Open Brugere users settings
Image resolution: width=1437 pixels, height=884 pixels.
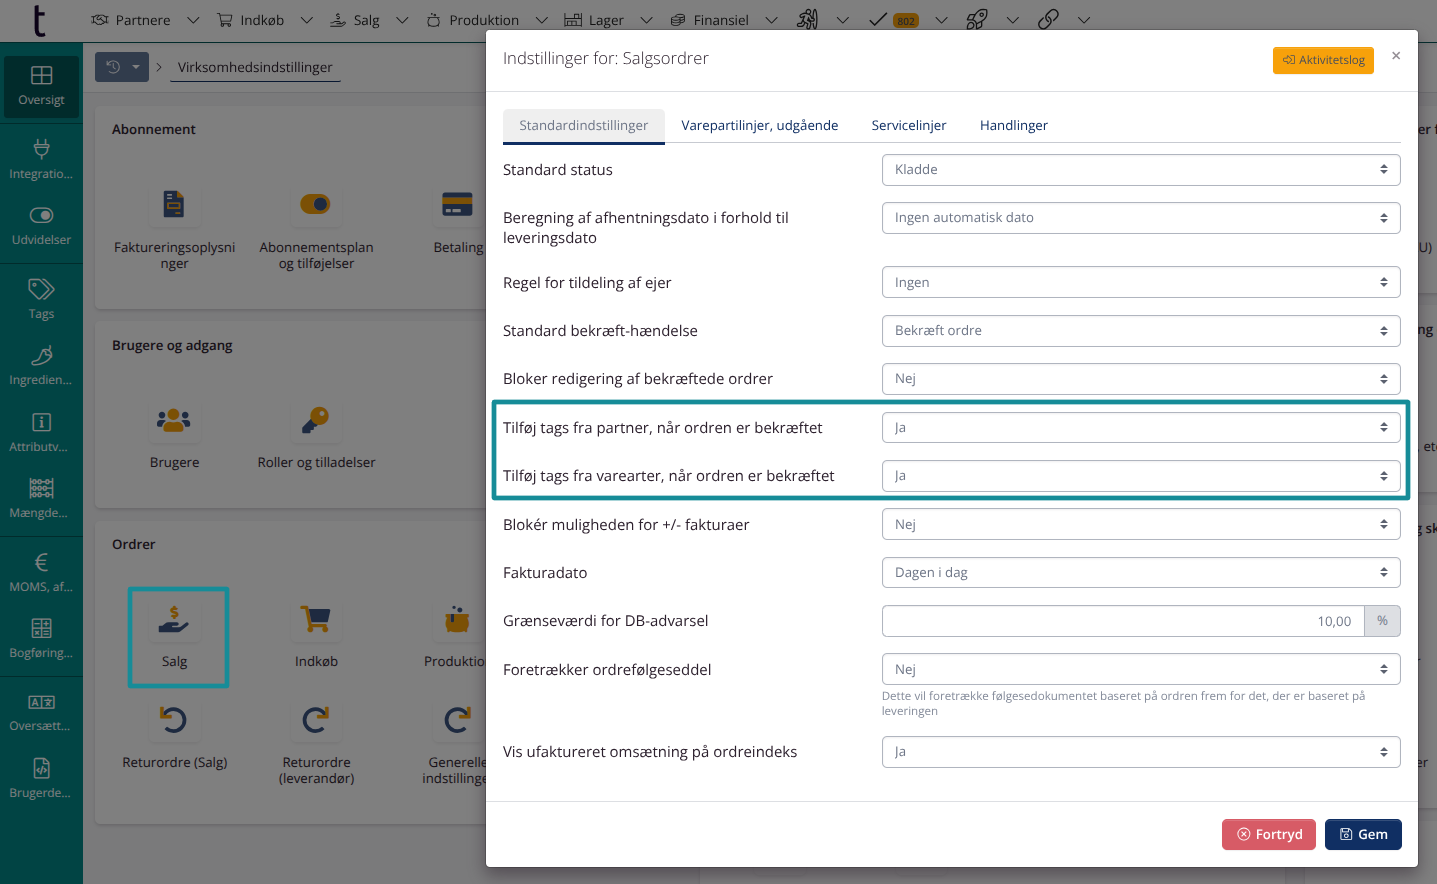(x=174, y=421)
